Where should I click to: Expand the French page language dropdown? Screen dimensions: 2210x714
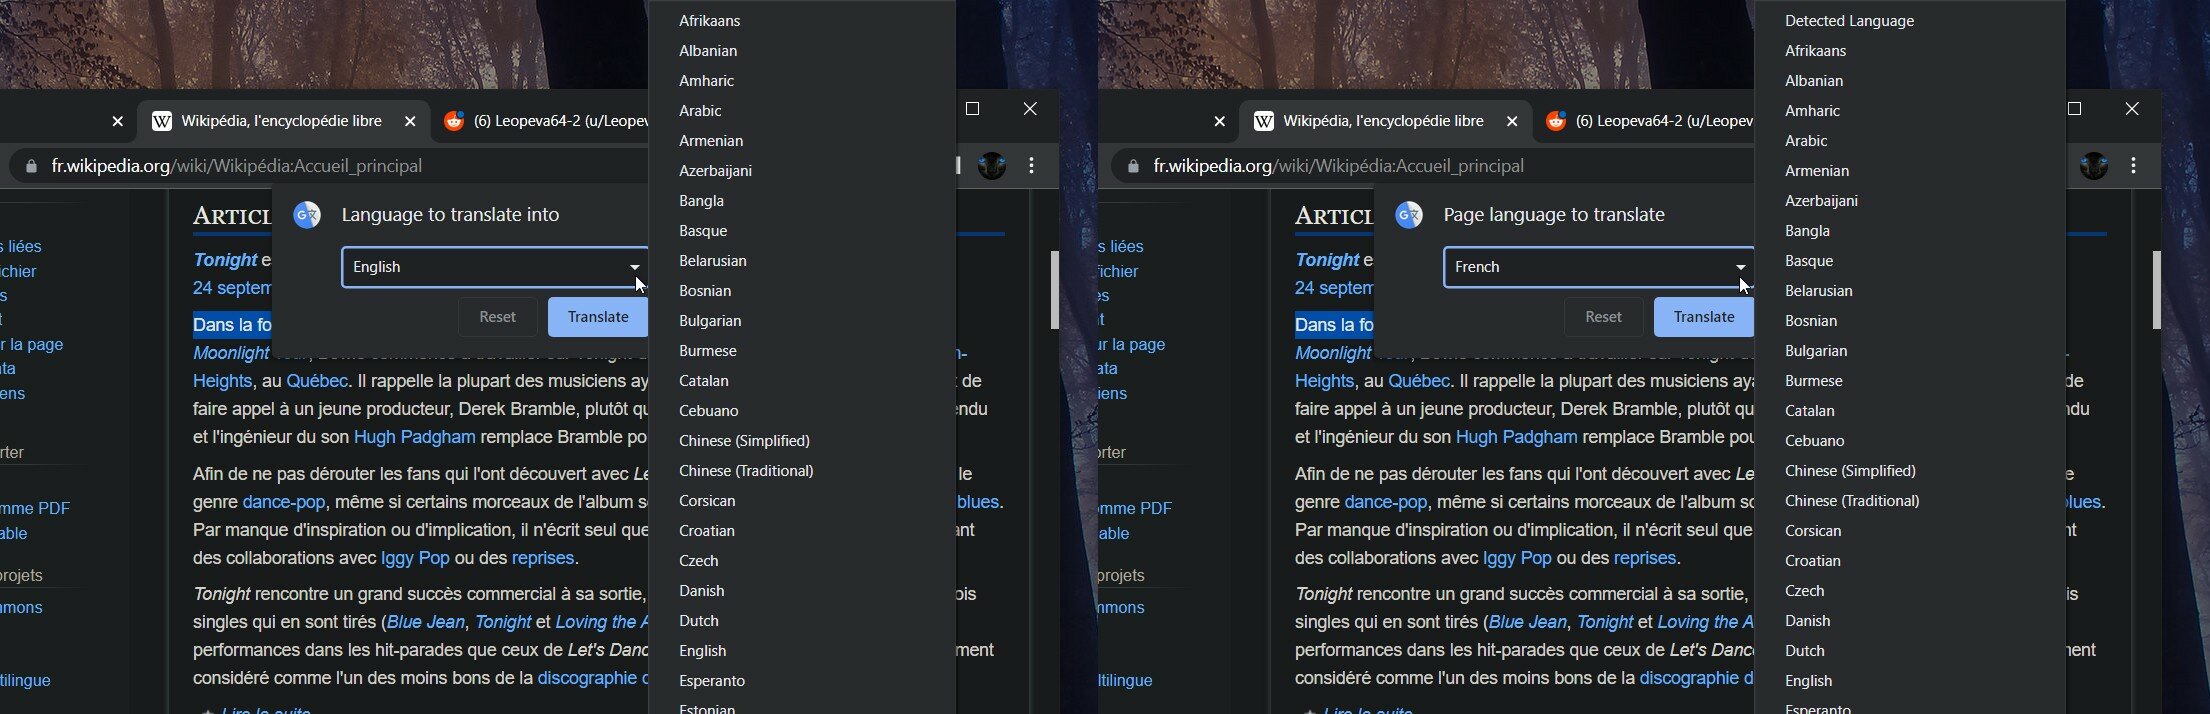coord(1598,267)
